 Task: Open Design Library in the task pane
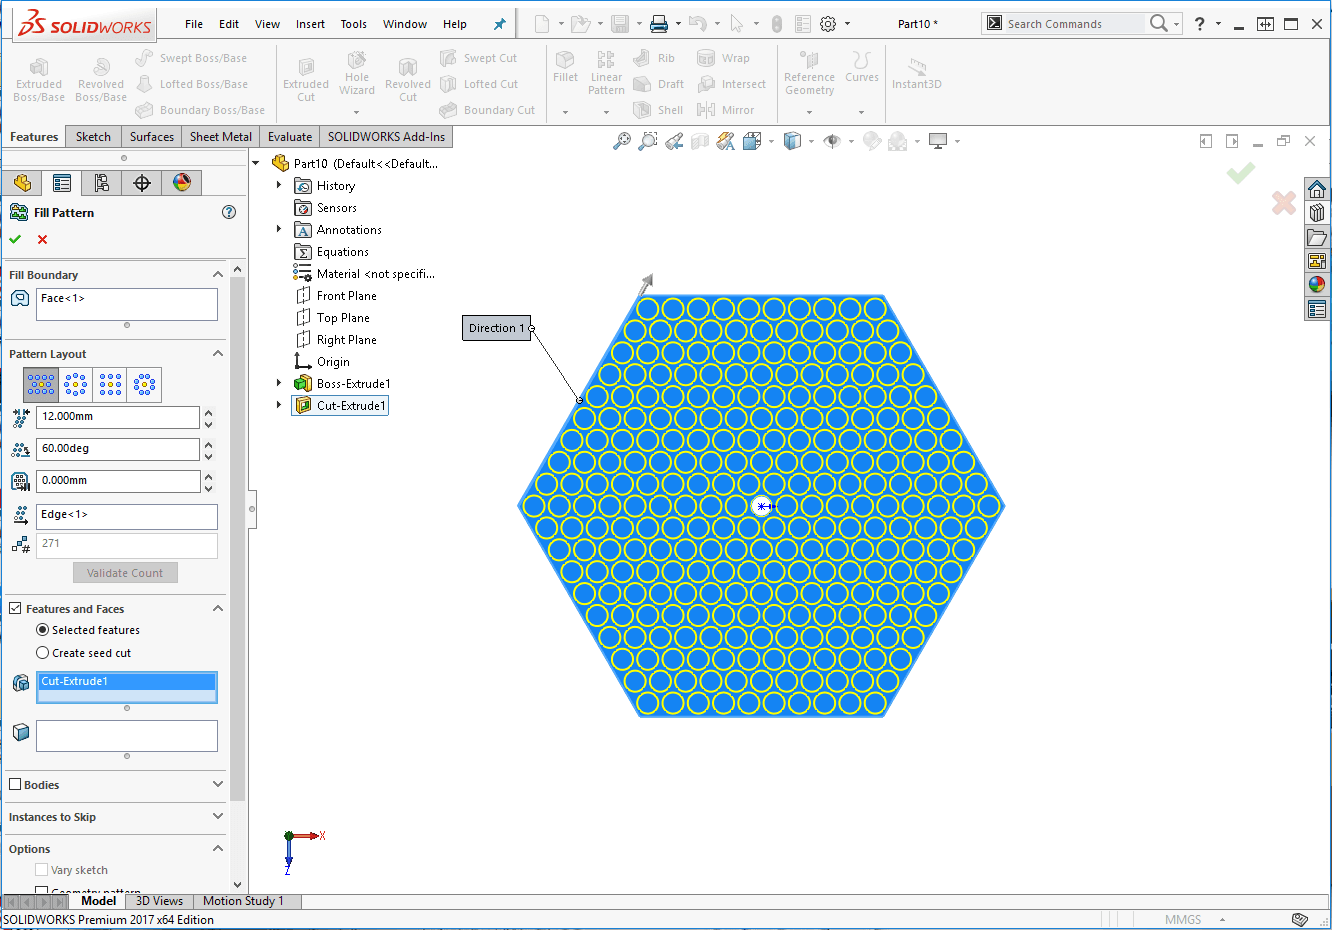(1317, 212)
